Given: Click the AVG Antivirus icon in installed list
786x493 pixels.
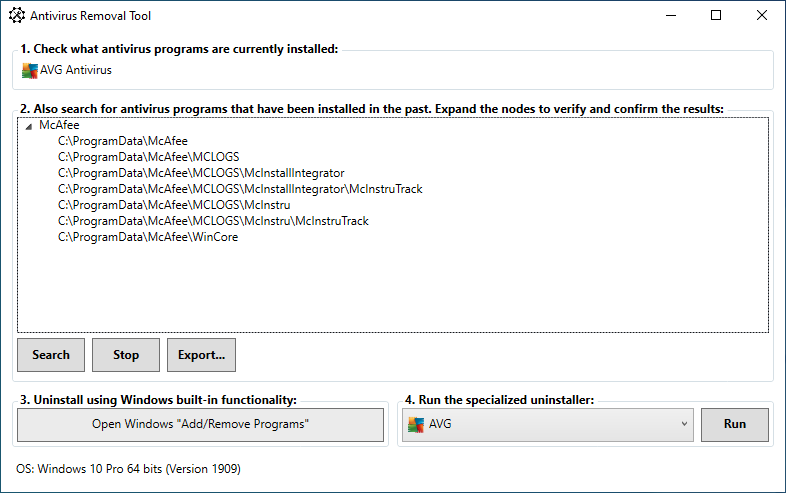Looking at the screenshot, I should click(x=29, y=70).
